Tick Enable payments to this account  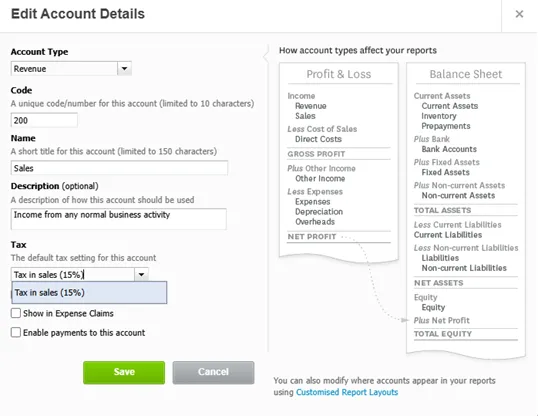[16, 333]
